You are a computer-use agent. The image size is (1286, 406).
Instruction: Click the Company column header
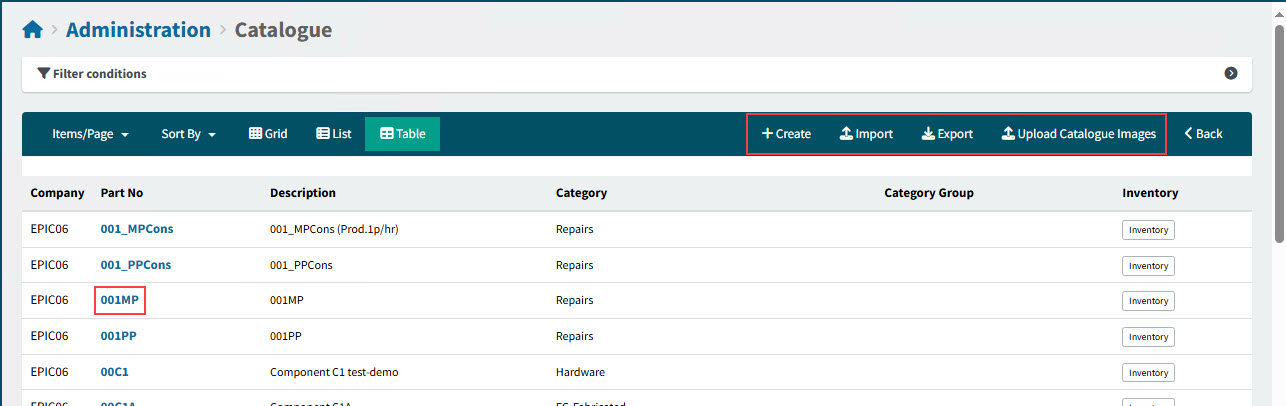point(57,193)
